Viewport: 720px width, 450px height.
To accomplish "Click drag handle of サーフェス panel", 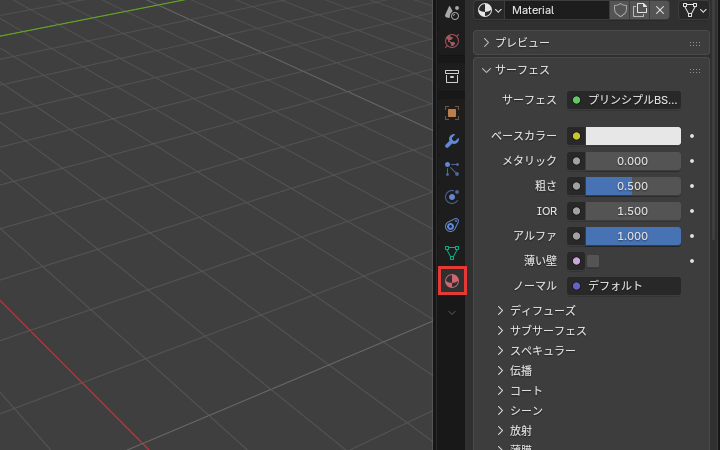I will [x=695, y=71].
